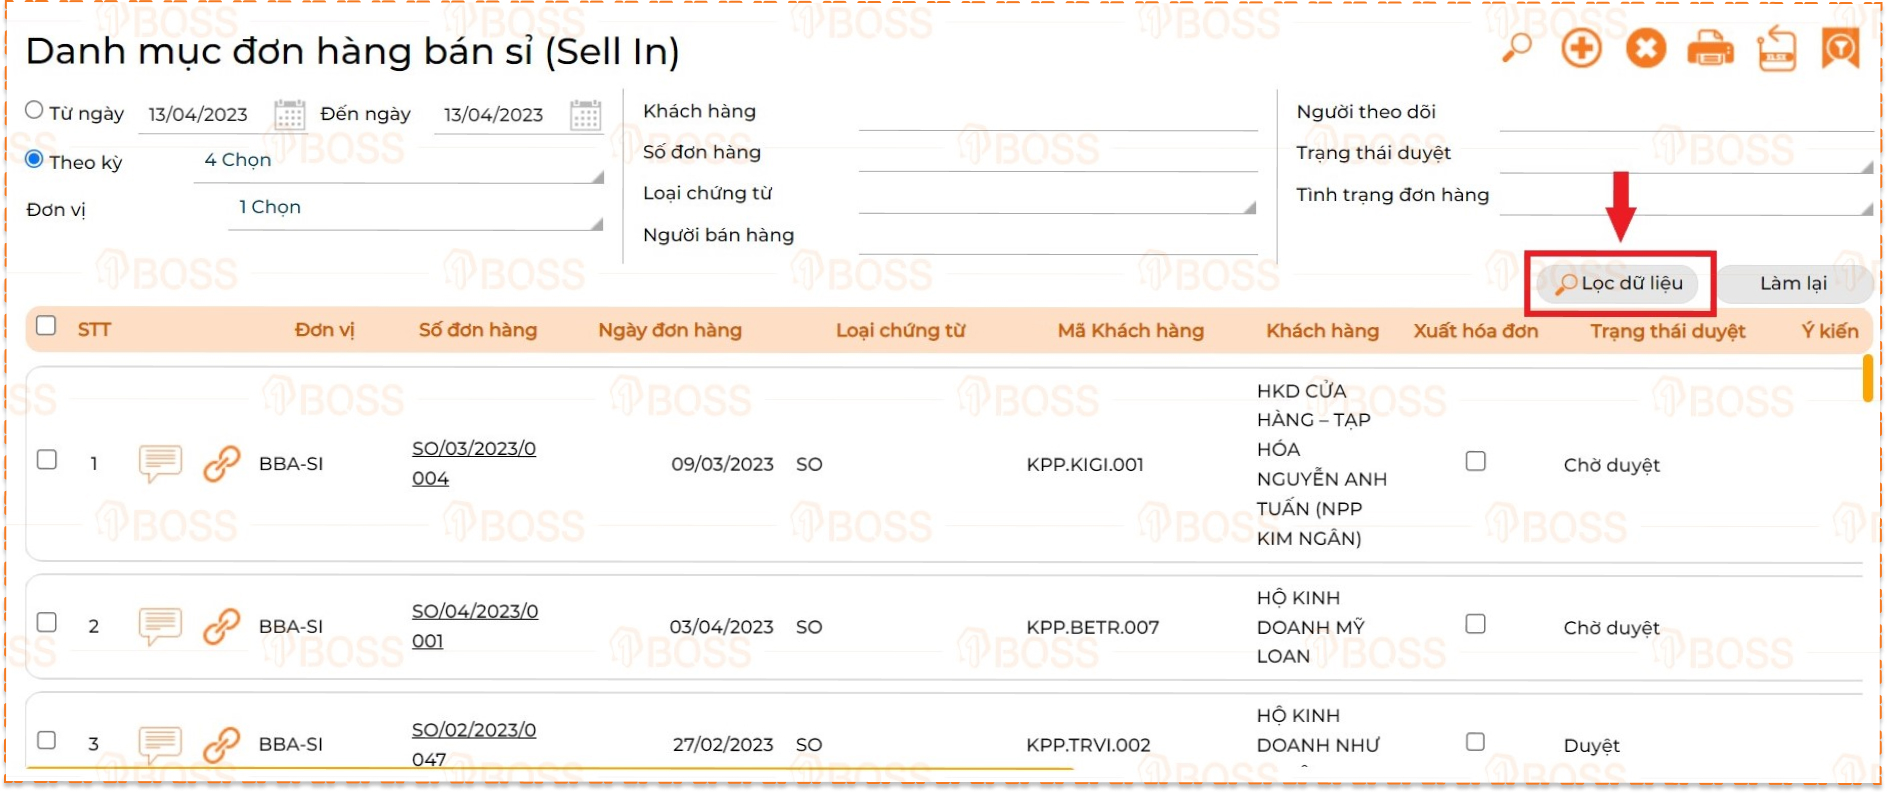The image size is (1887, 794).
Task: Open order link SO/04/2023/0001
Action: tap(475, 626)
